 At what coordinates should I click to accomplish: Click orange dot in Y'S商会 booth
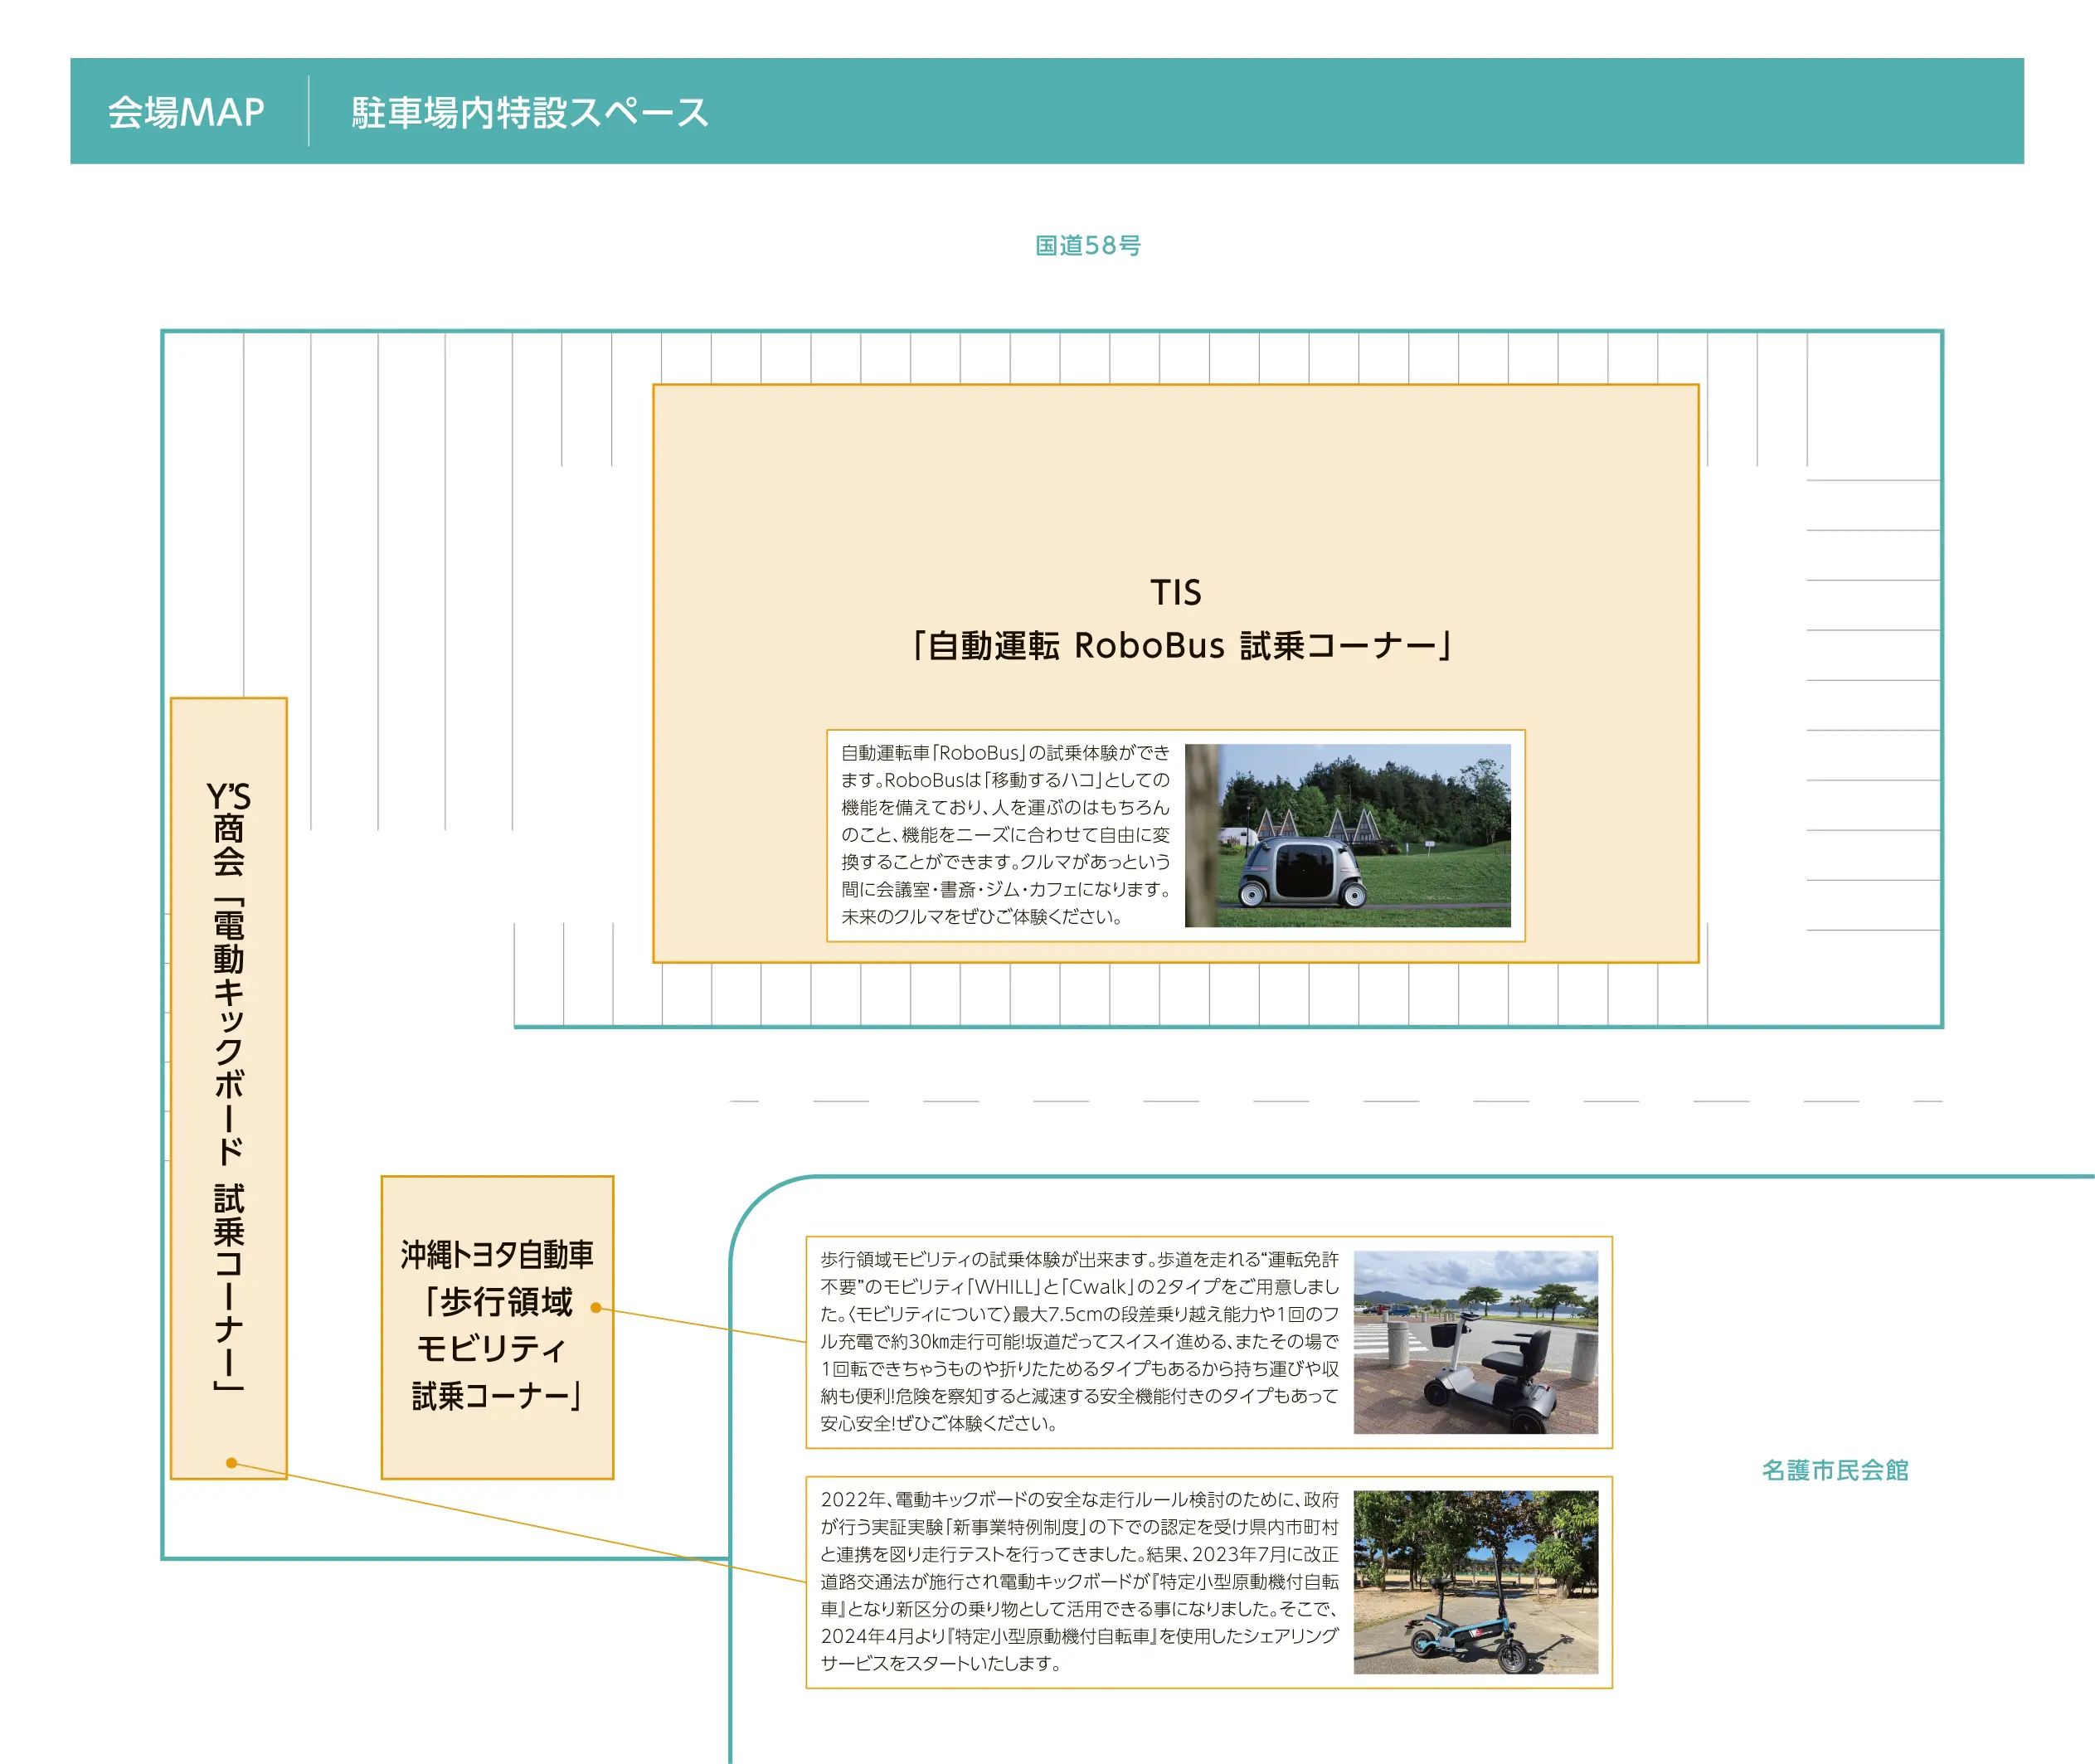click(231, 1463)
